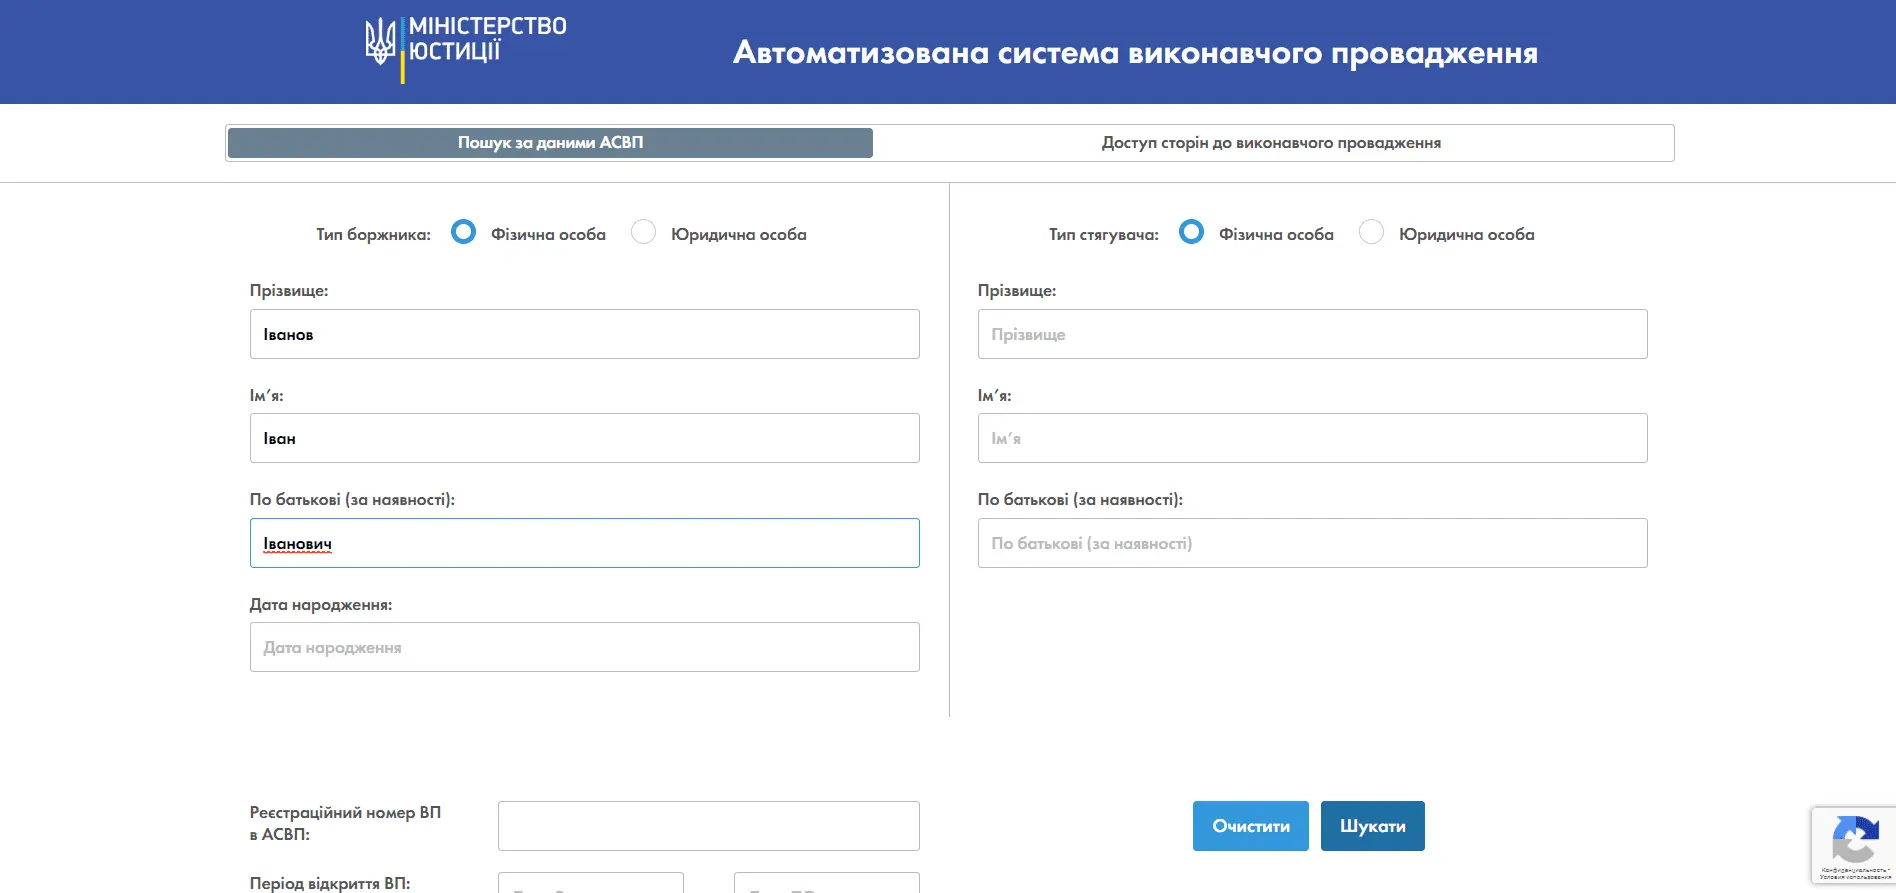This screenshot has width=1896, height=893.
Task: Open the Дата народження date field
Action: click(584, 647)
